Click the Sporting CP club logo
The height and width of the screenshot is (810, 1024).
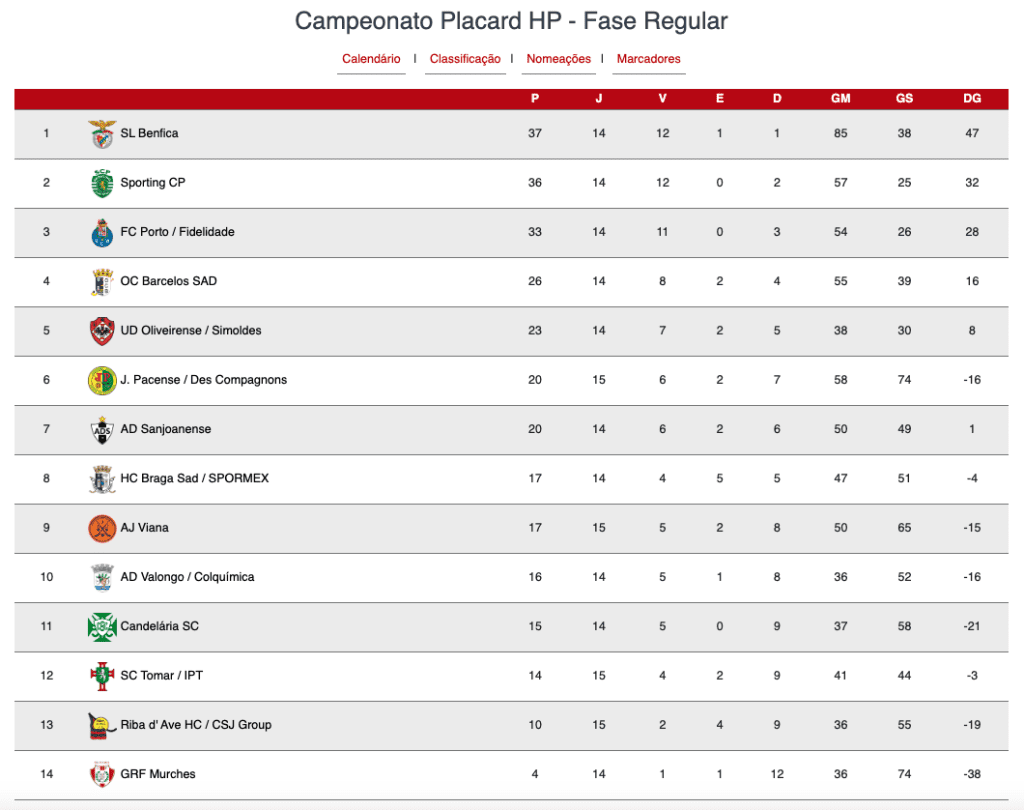pos(102,183)
